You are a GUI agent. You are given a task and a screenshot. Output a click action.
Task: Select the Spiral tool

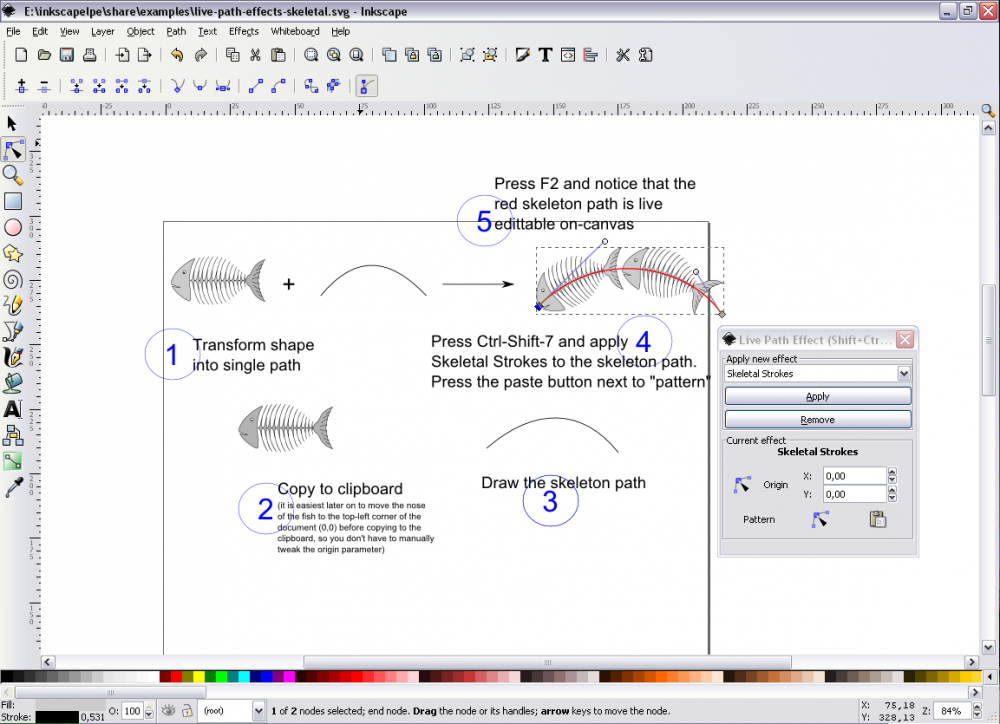(x=13, y=279)
